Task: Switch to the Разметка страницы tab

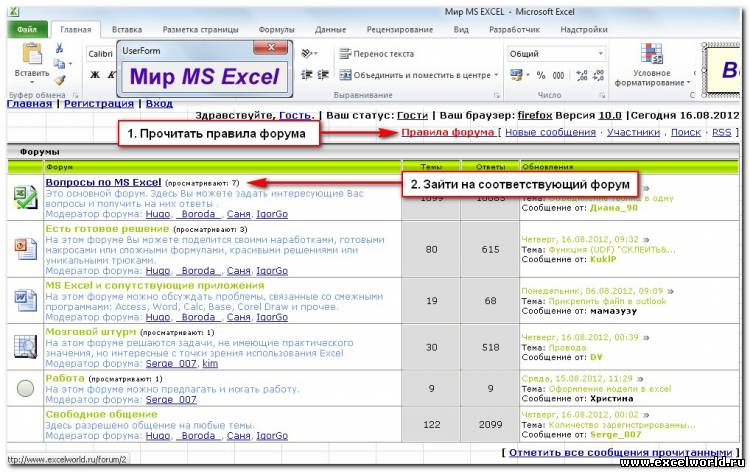Action: (200, 29)
